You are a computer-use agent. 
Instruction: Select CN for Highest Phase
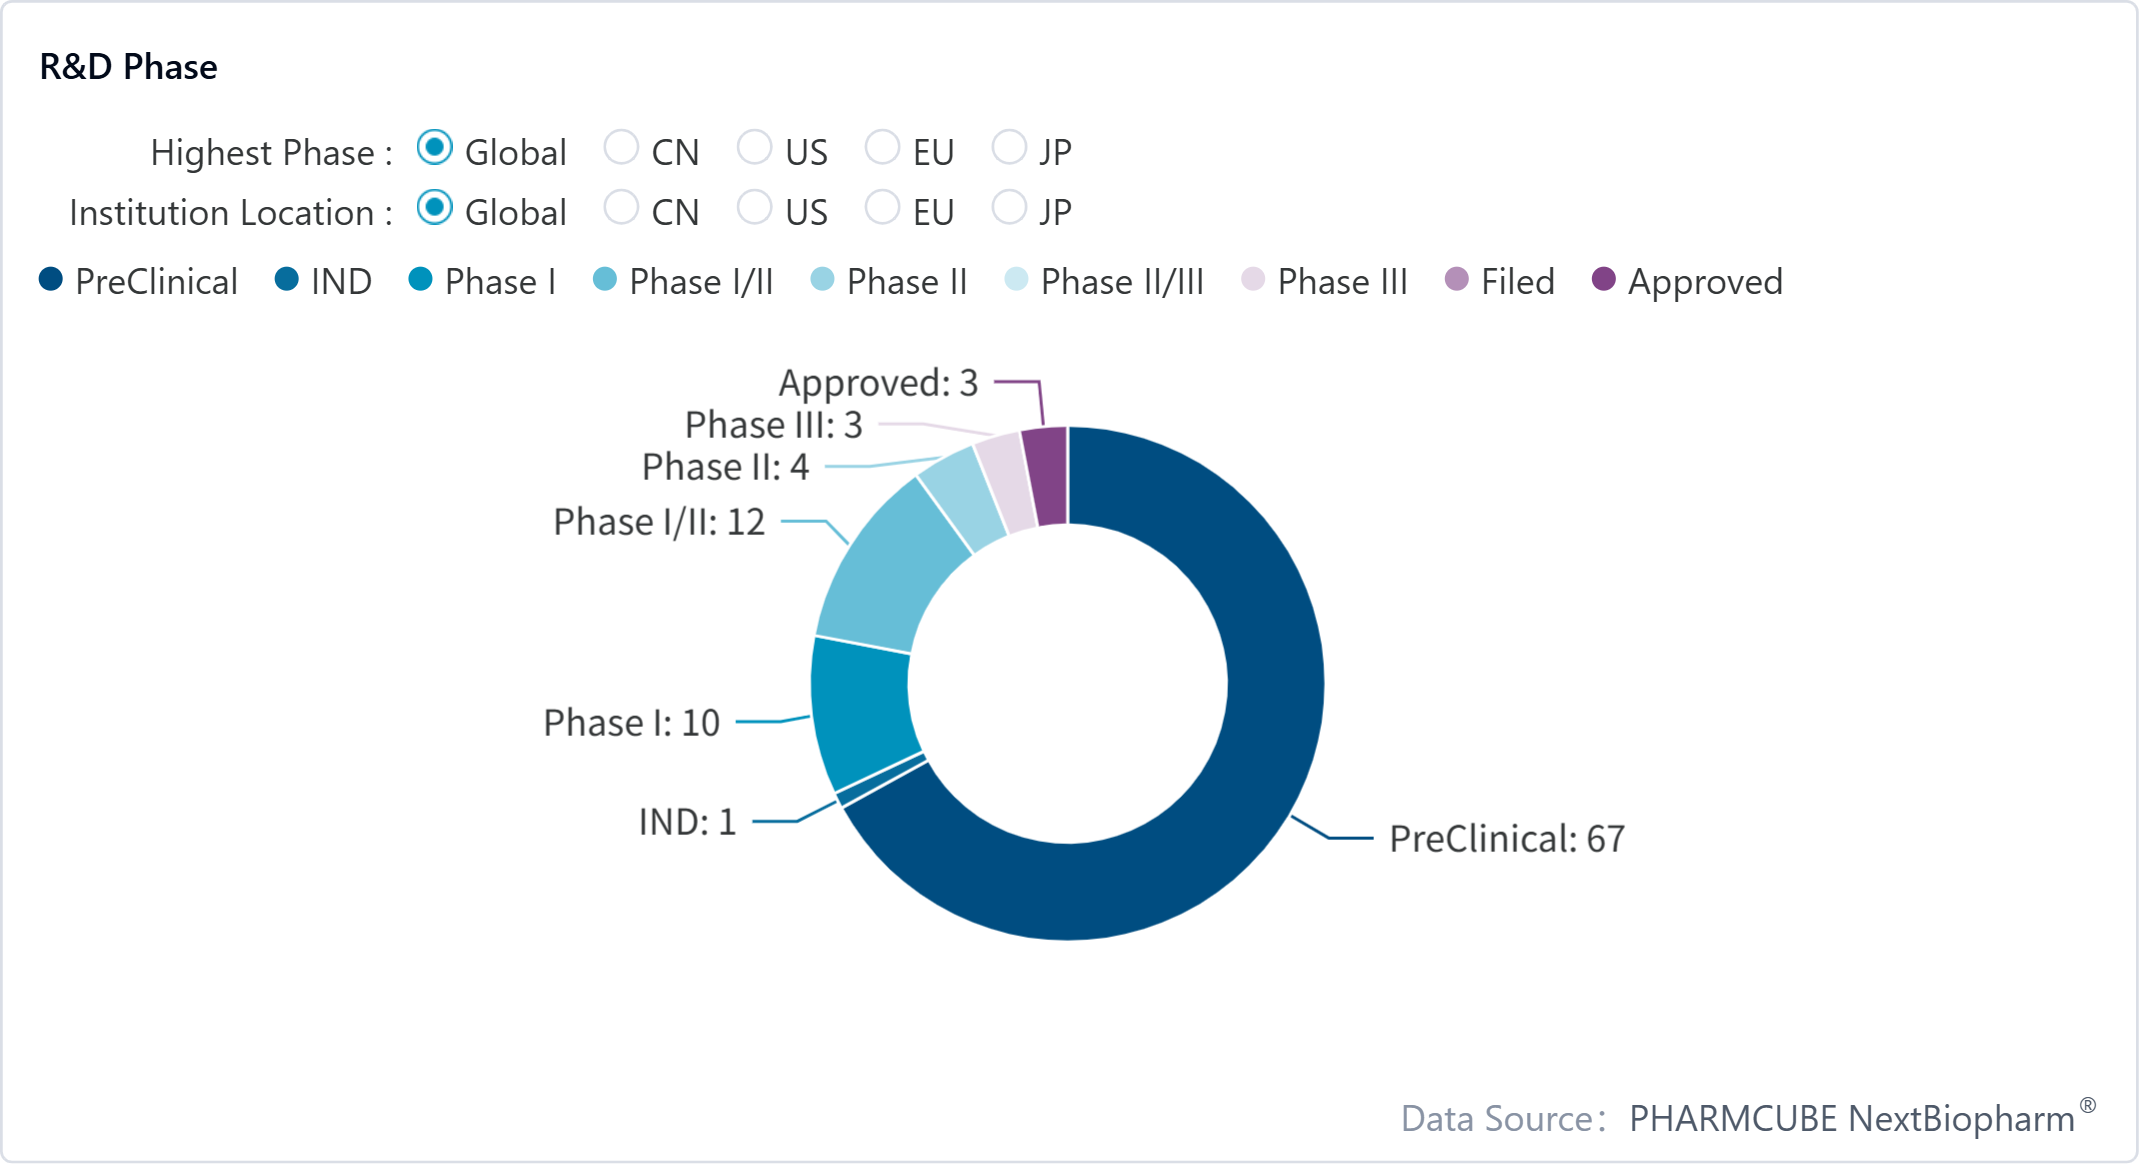coord(621,148)
